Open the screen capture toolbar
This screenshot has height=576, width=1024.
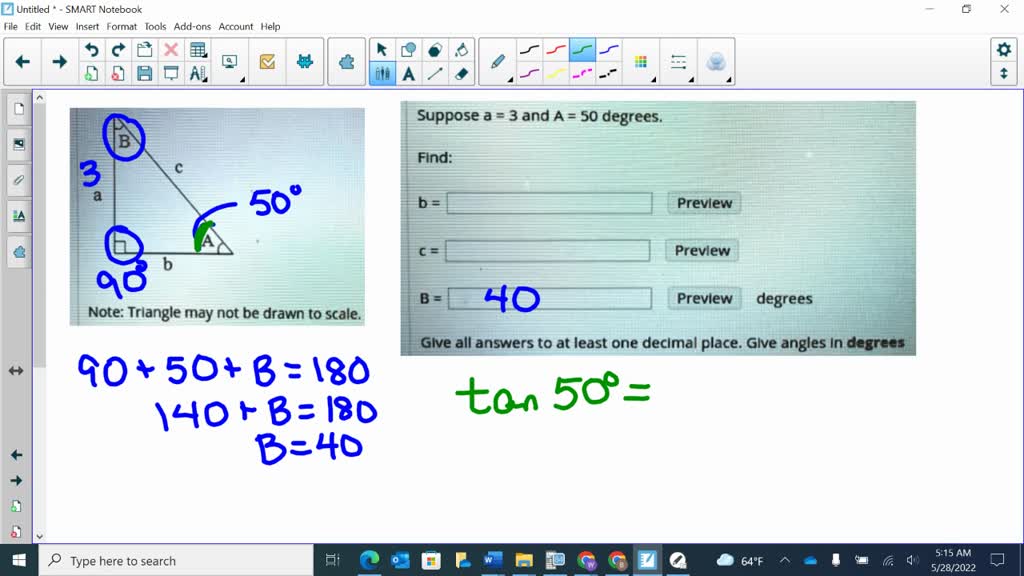(230, 62)
